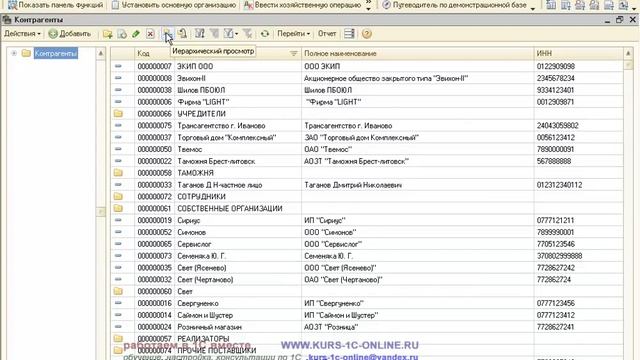Screen dimensions: 640x360
Task: Select Трансагентство г. Иваново name cell
Action: (x=238, y=125)
